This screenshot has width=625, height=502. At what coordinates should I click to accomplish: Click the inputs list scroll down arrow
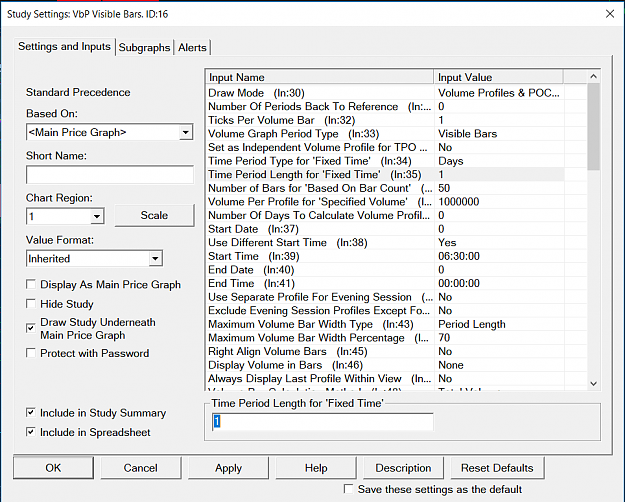click(594, 384)
